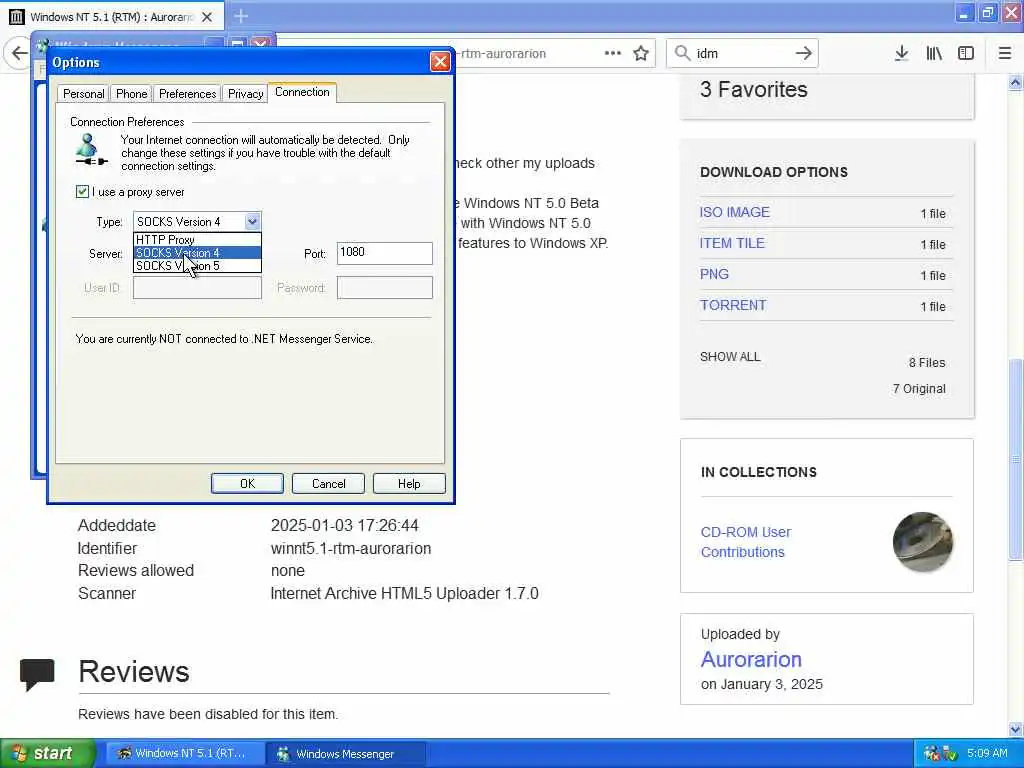Switch to the Phone tab

[131, 93]
